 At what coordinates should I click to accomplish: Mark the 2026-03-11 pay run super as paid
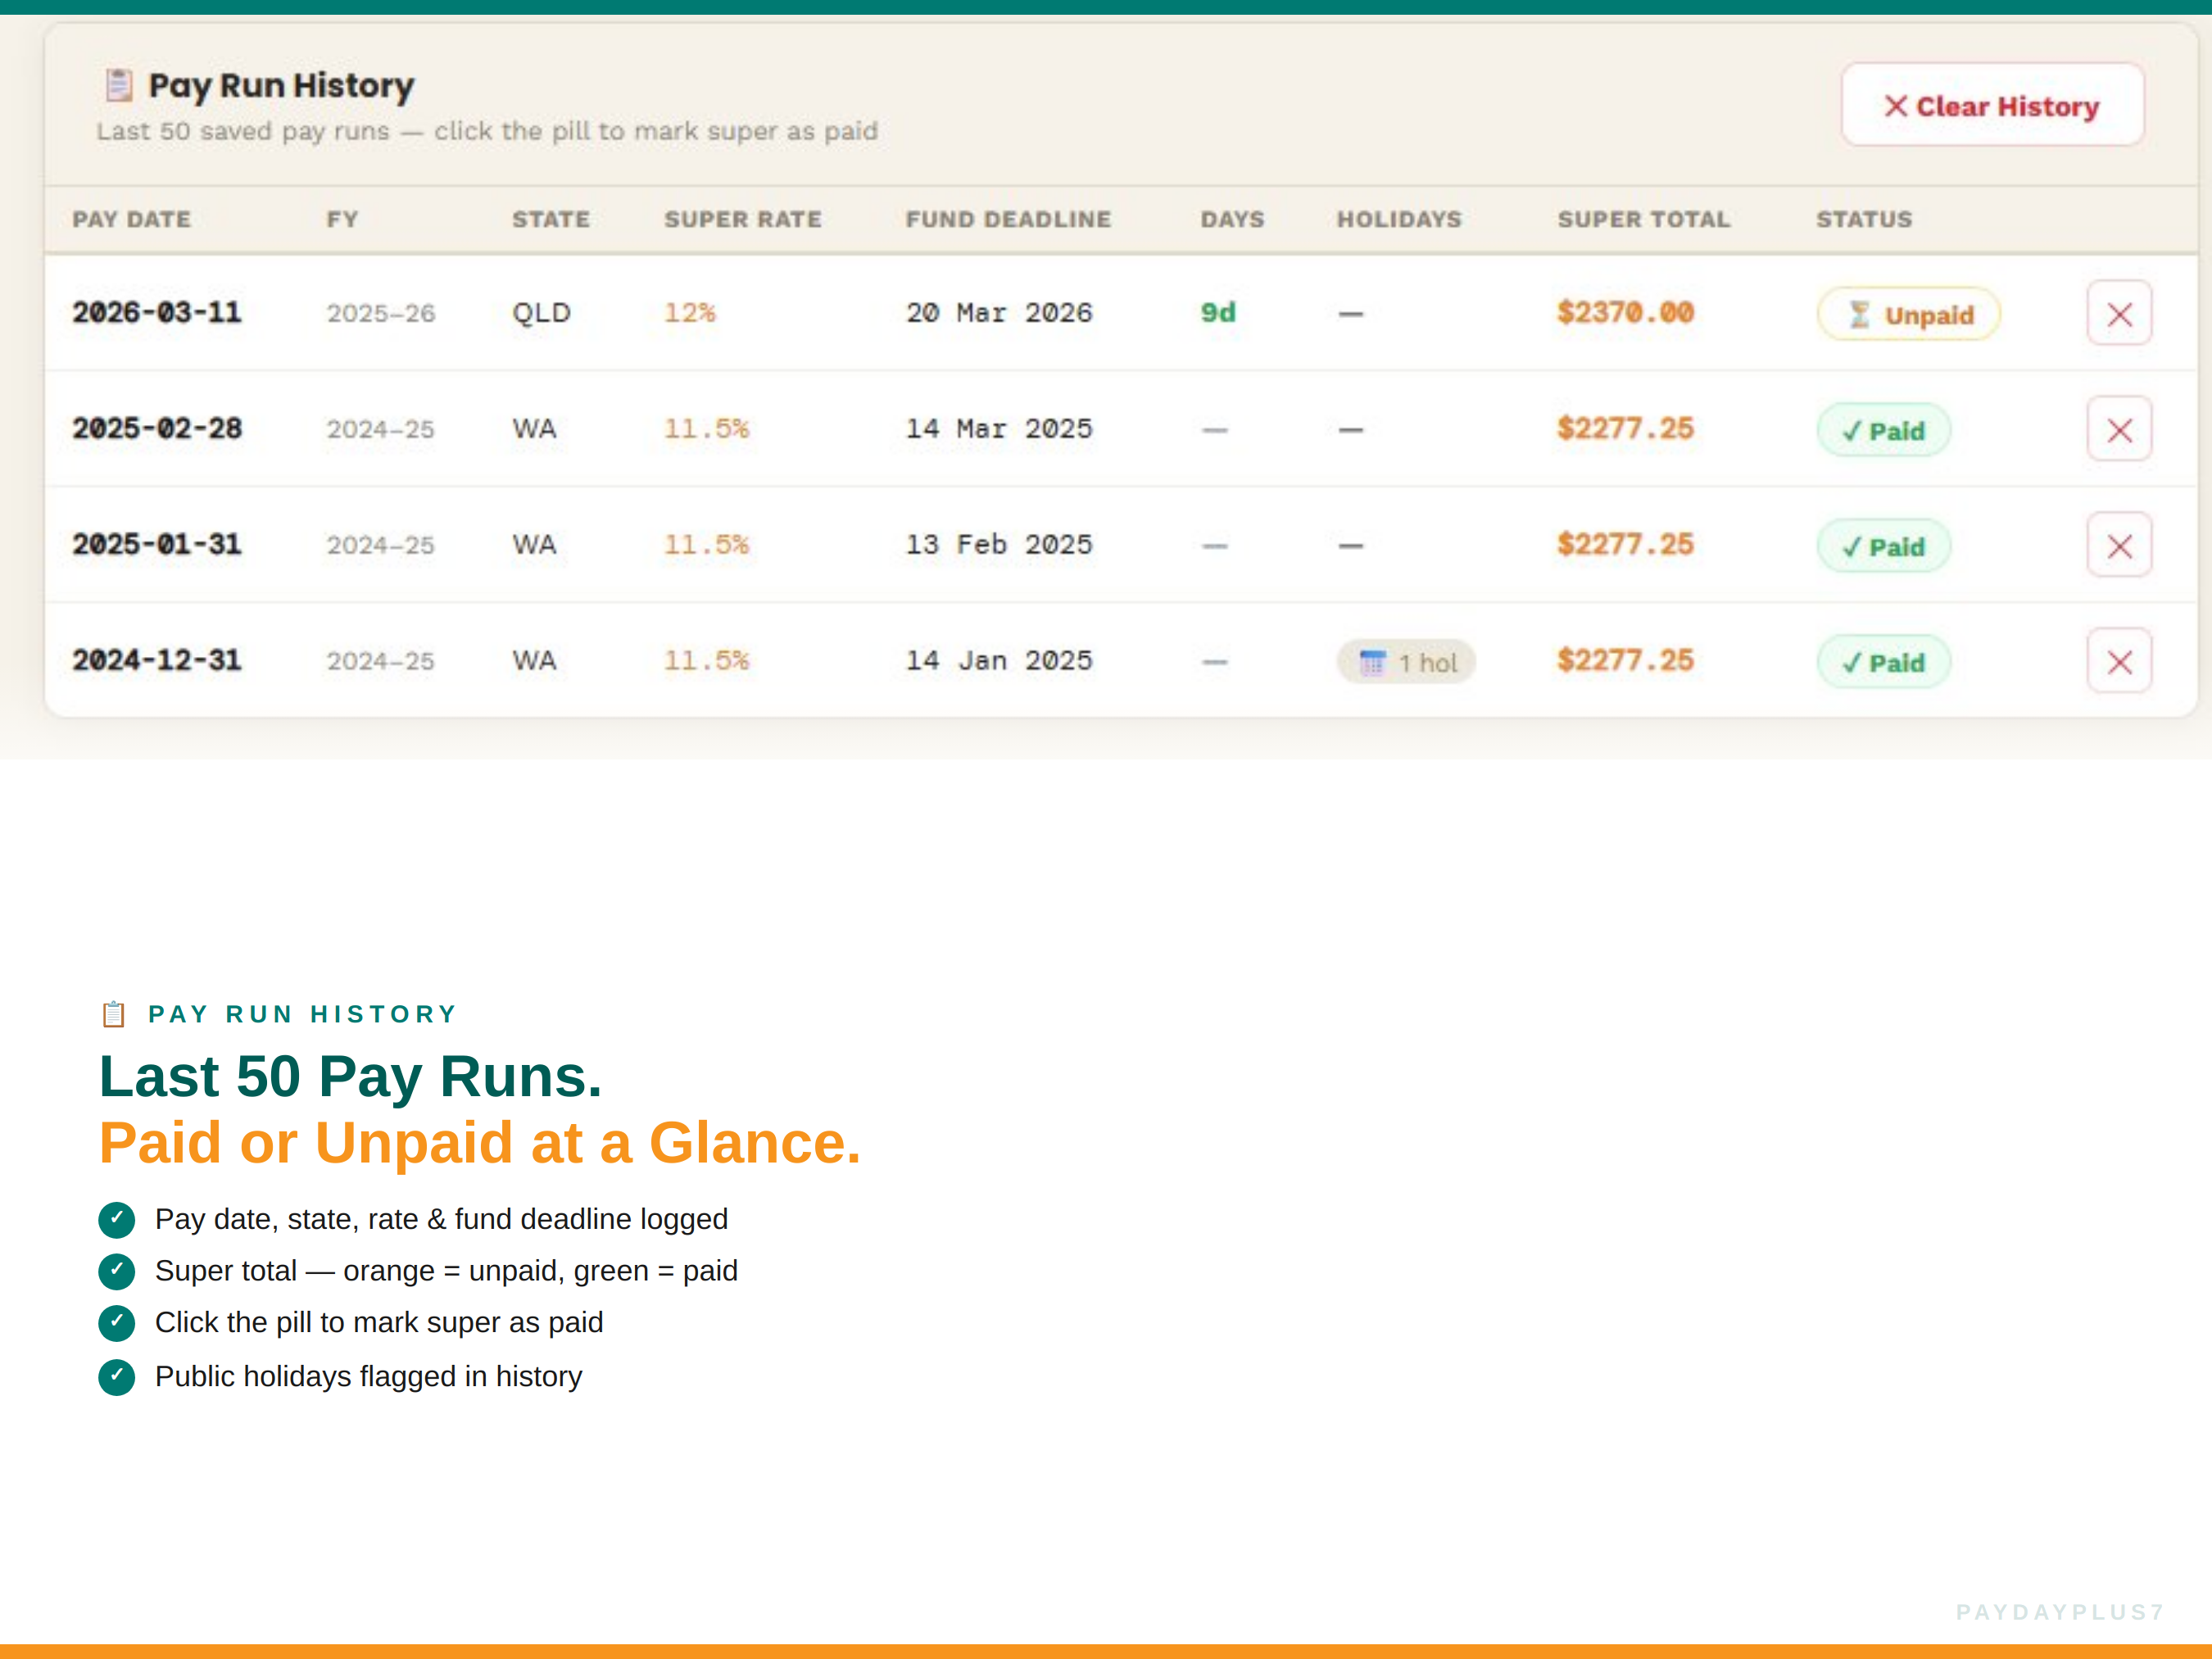tap(1908, 313)
